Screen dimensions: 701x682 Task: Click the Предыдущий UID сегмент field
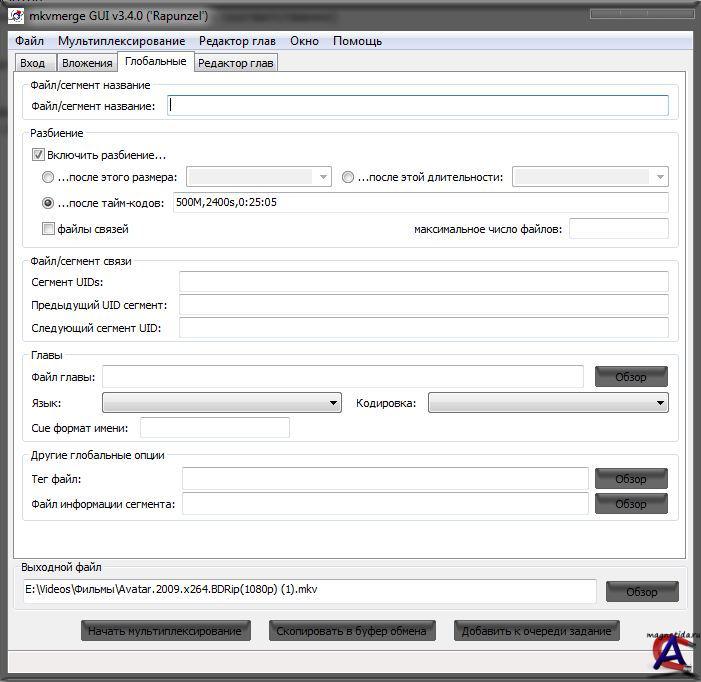[424, 305]
